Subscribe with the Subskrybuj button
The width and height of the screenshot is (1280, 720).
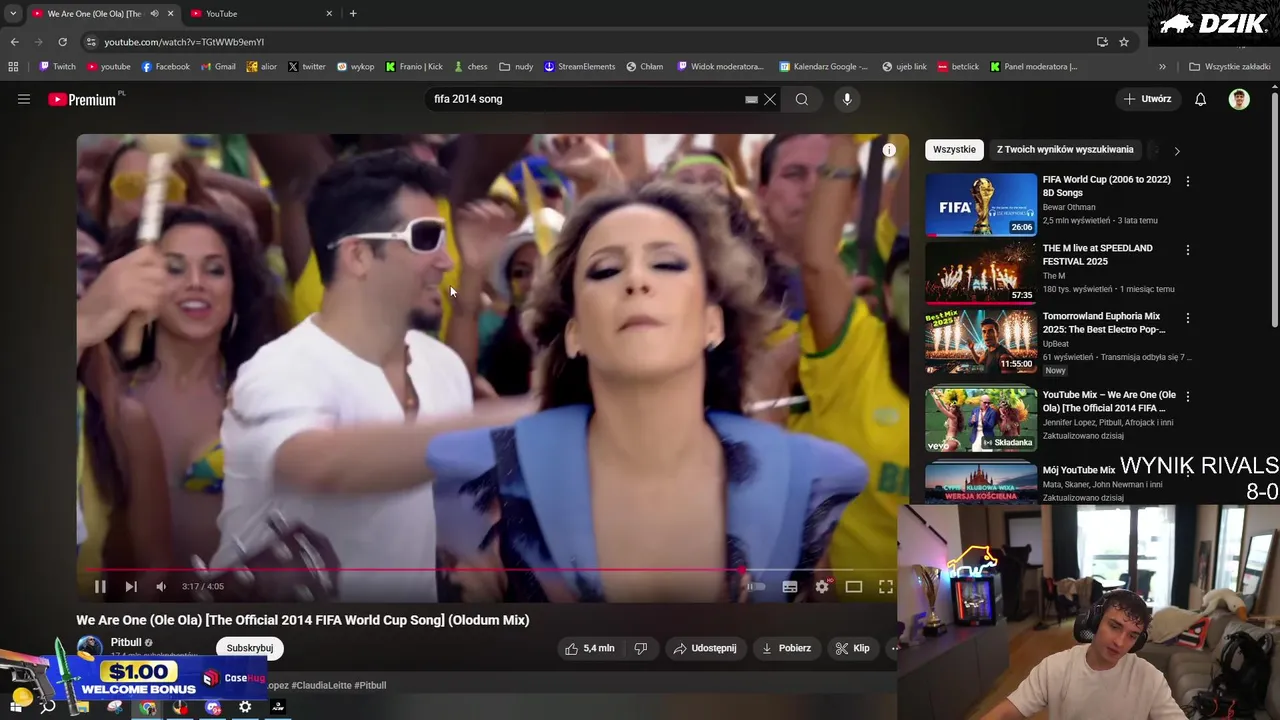250,648
